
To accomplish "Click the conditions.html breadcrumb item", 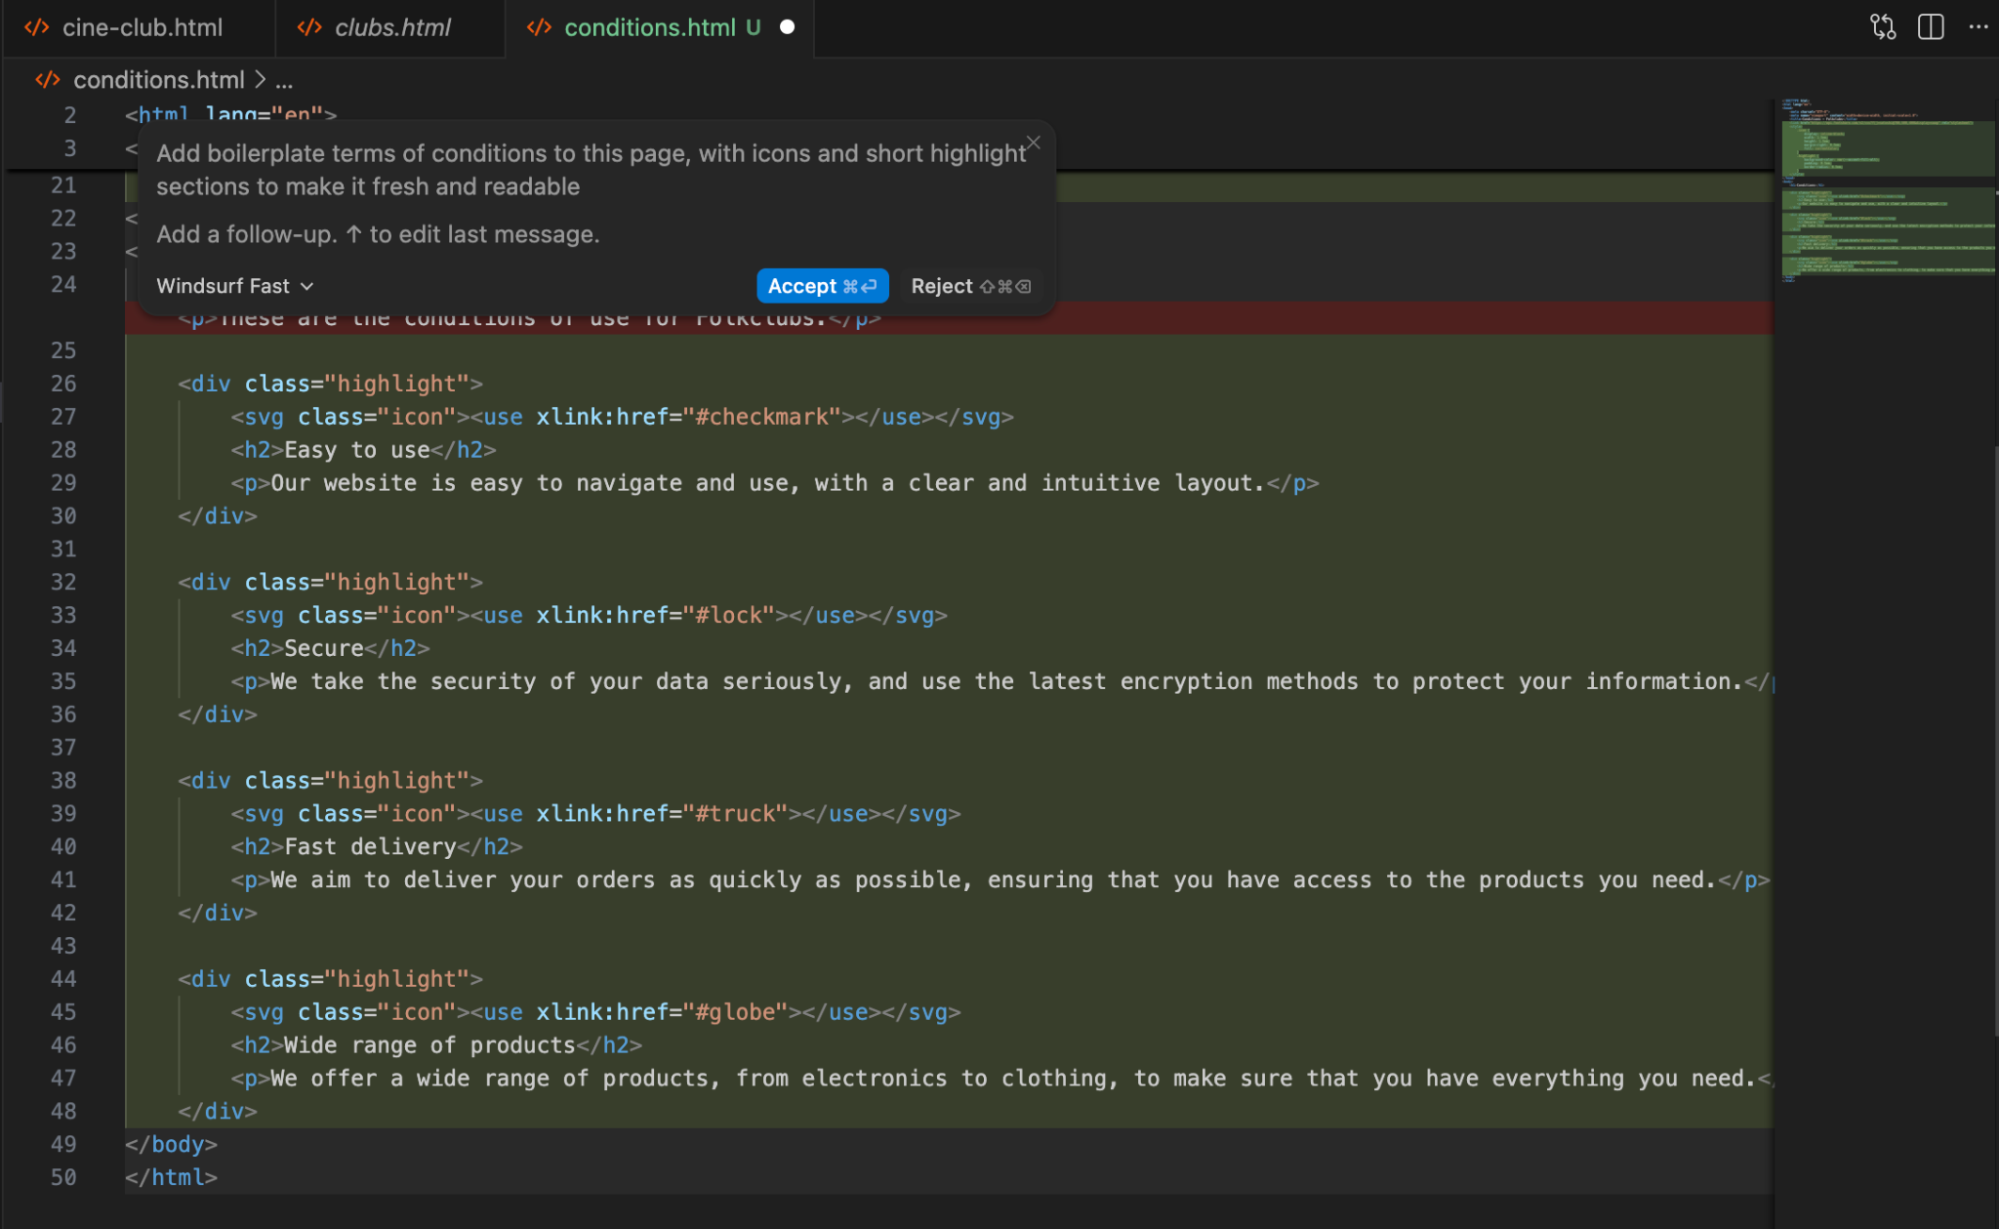I will (x=158, y=80).
